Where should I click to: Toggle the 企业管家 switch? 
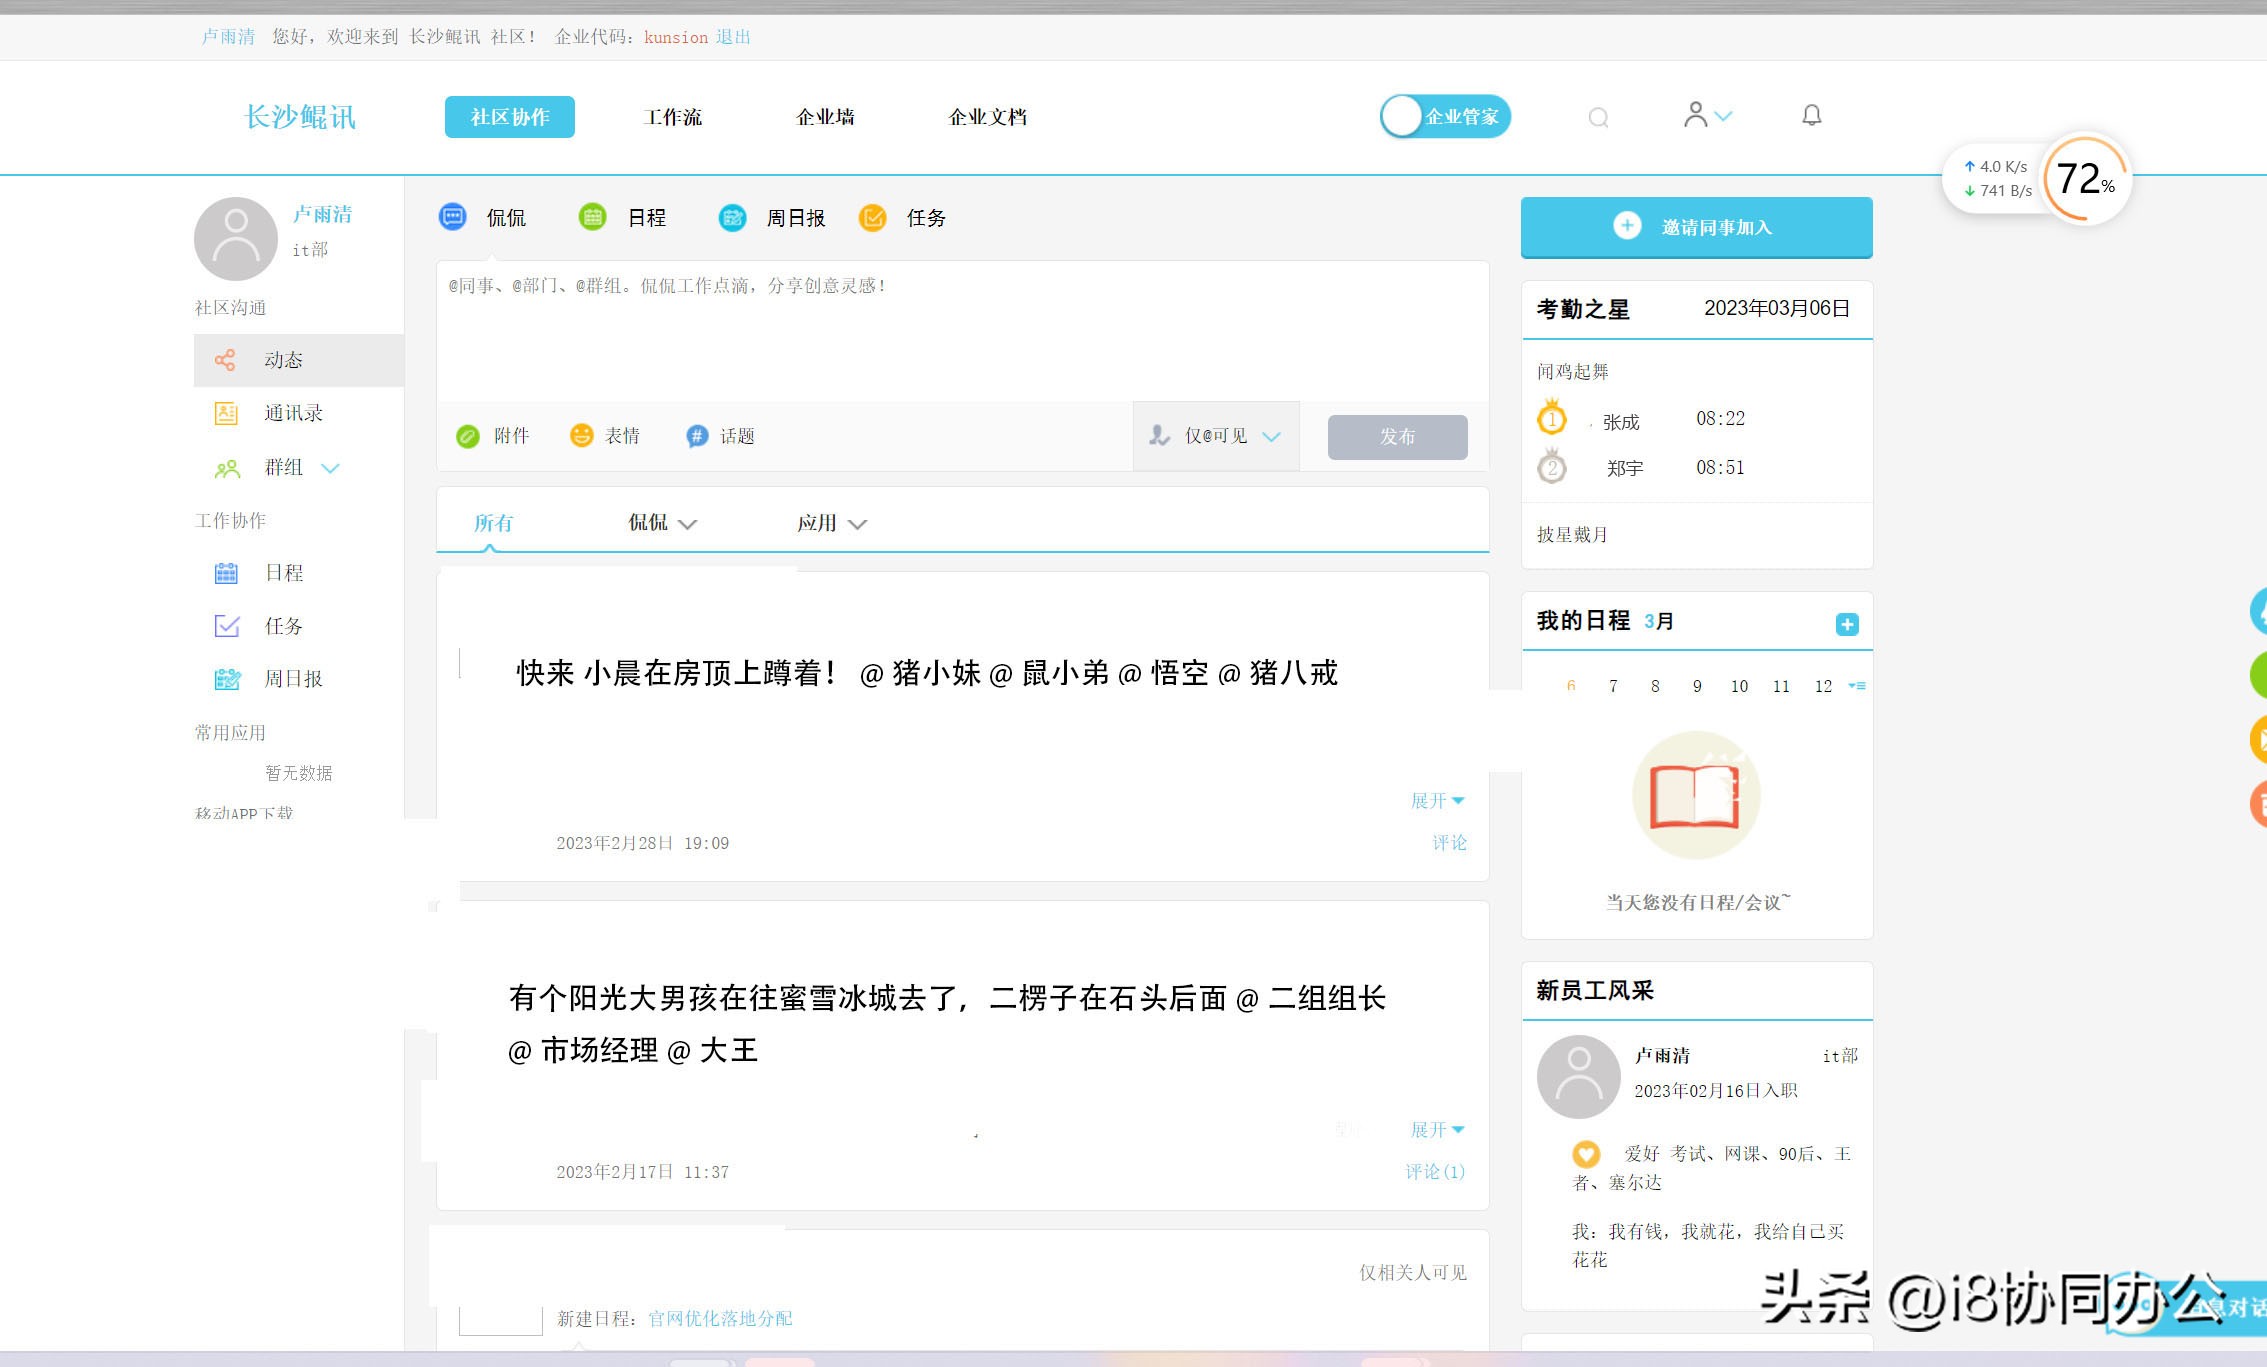[1402, 116]
